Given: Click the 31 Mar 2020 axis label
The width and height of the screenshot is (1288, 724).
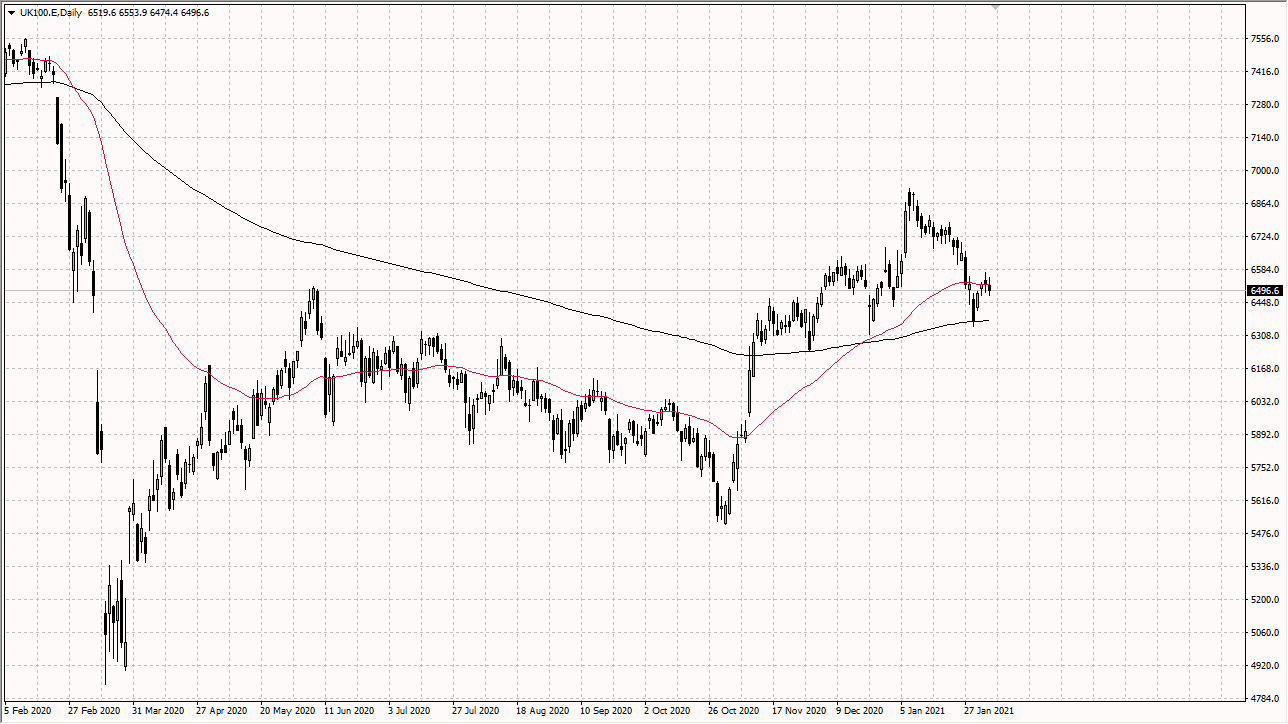Looking at the screenshot, I should tap(155, 711).
